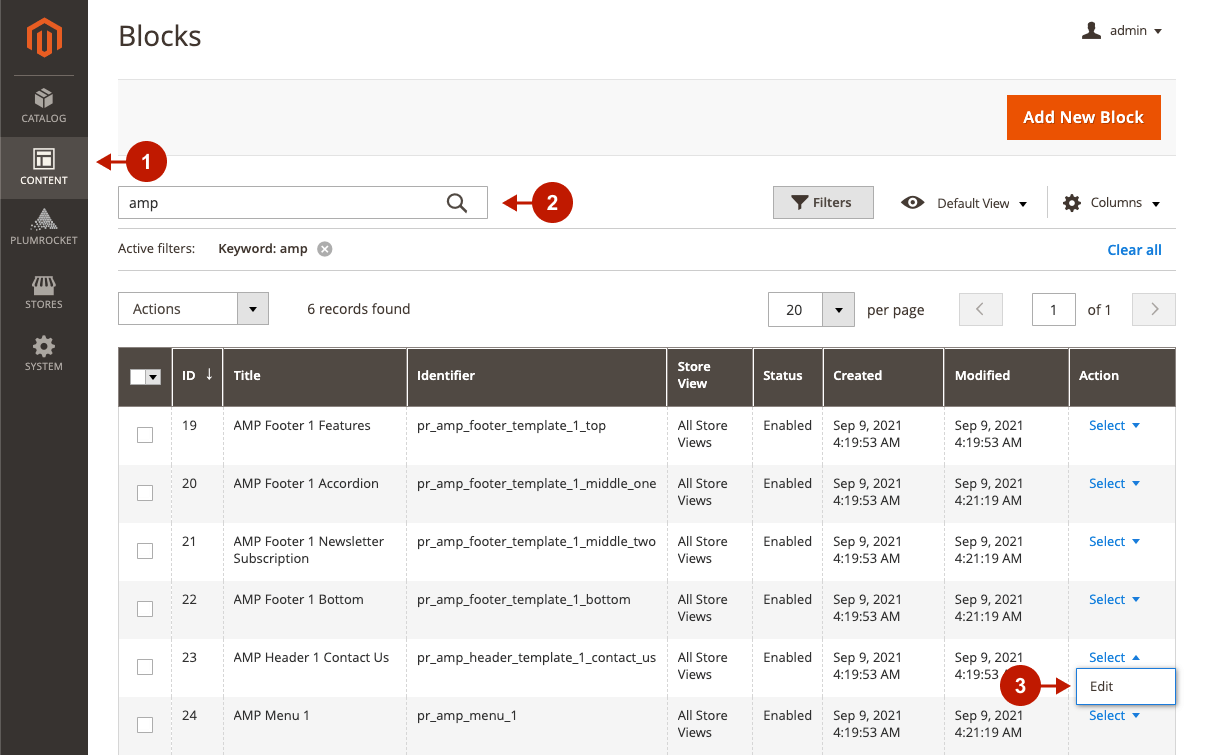The image size is (1206, 755).
Task: Expand the Actions dropdown
Action: pos(193,309)
